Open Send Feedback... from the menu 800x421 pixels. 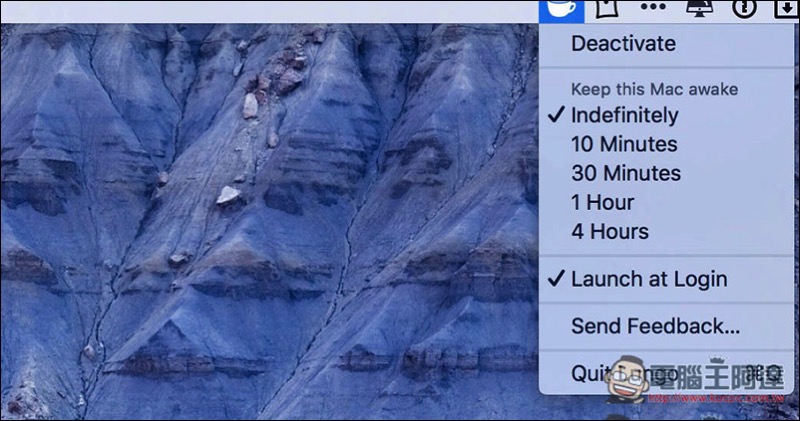pyautogui.click(x=655, y=326)
